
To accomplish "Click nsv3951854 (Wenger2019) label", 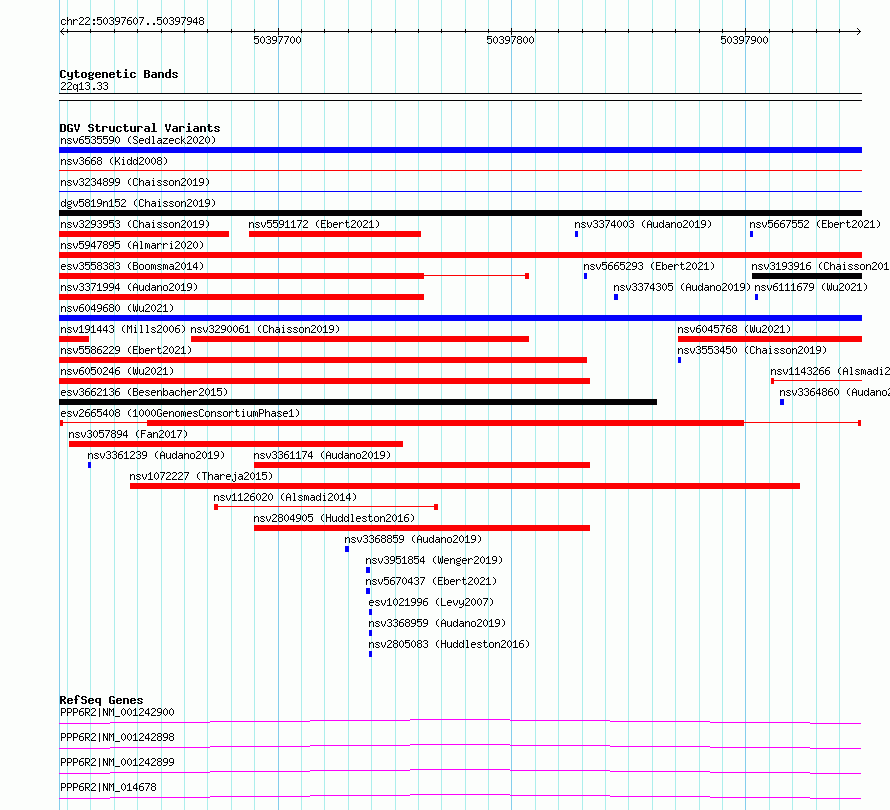I will [434, 560].
